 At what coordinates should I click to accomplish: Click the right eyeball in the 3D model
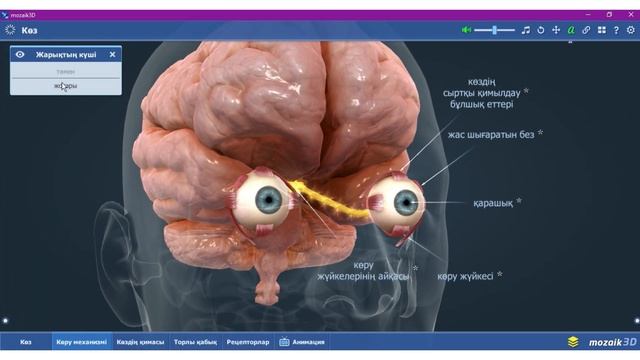pos(397,203)
